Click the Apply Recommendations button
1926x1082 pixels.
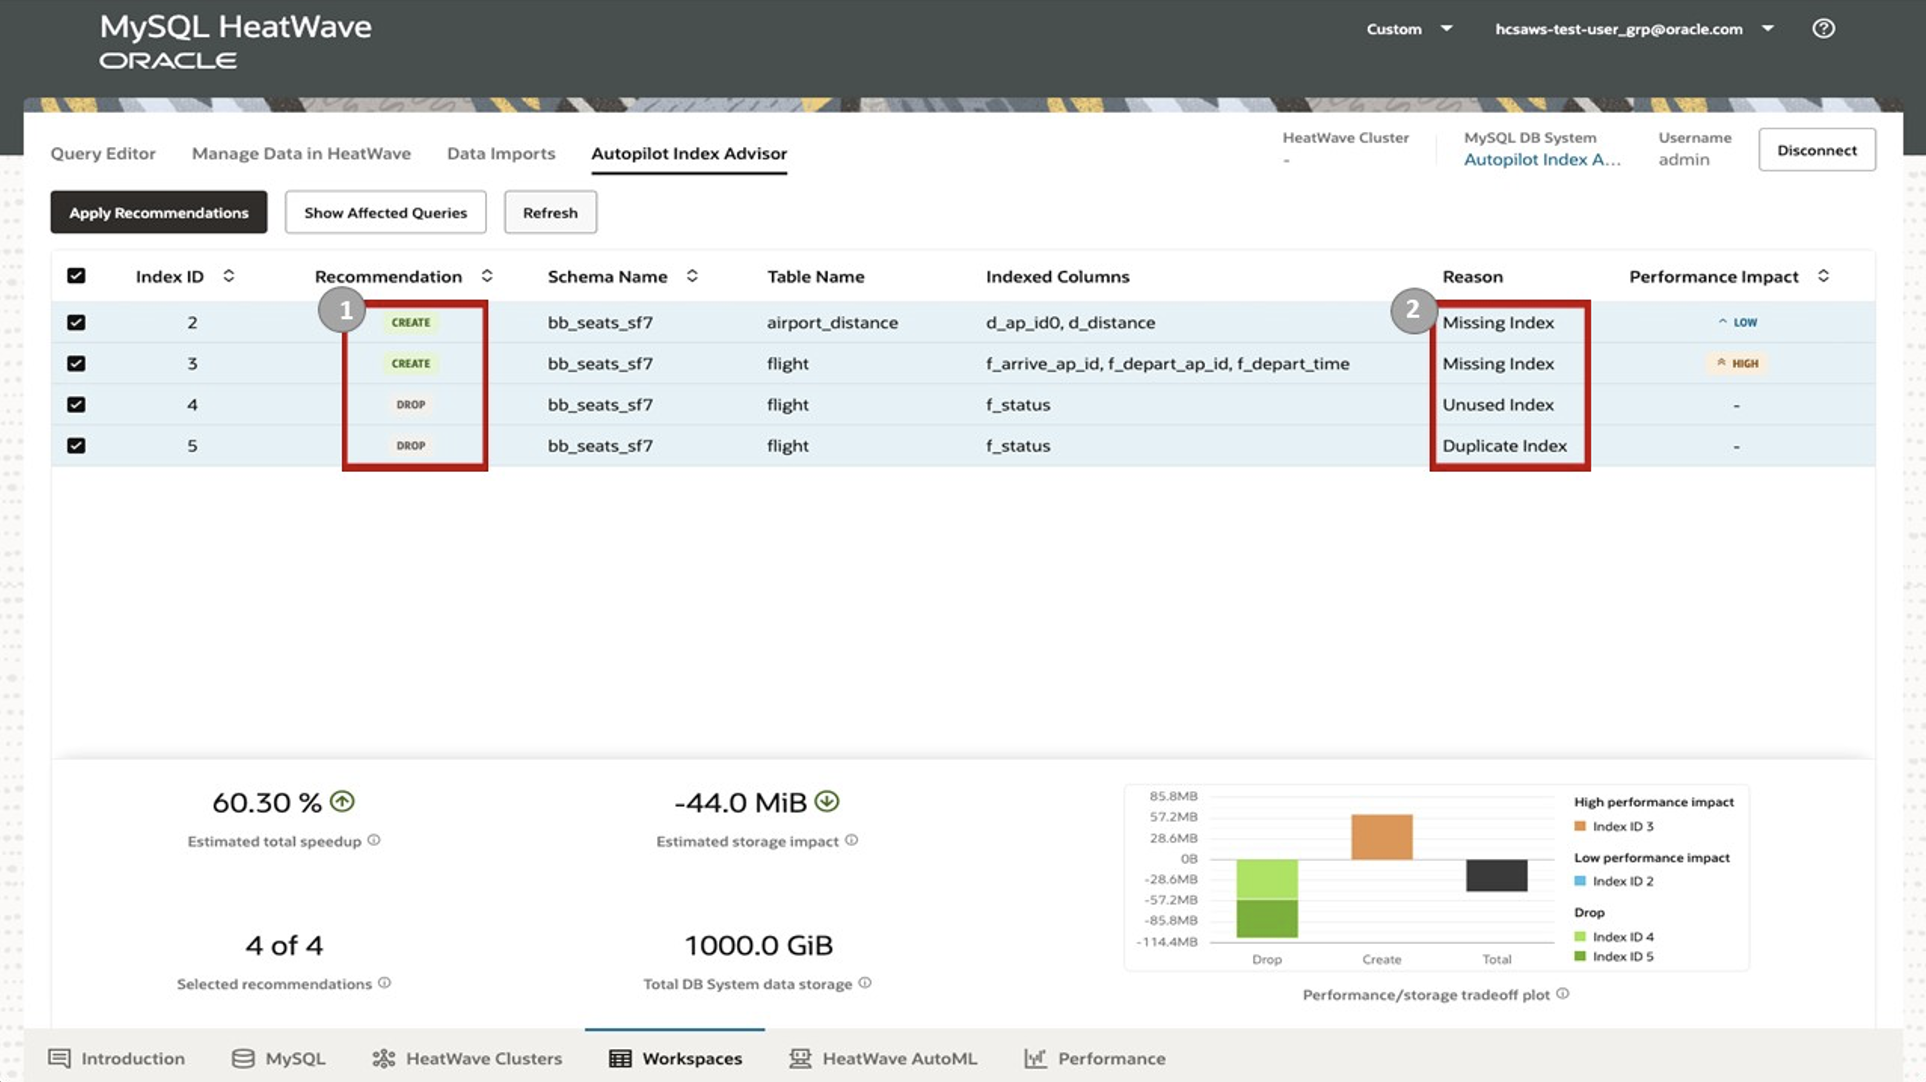[158, 212]
